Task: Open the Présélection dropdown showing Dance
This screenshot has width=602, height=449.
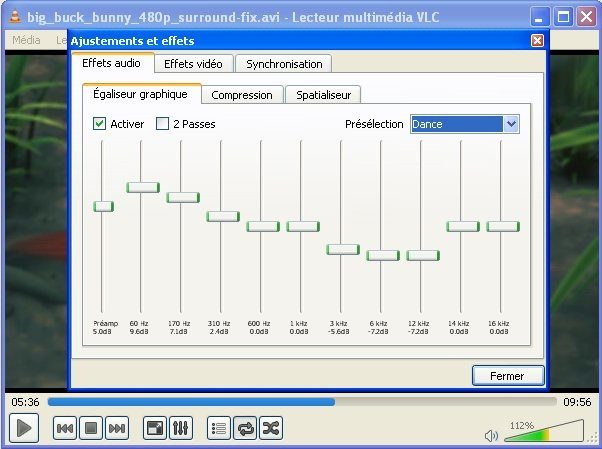Action: pyautogui.click(x=465, y=124)
